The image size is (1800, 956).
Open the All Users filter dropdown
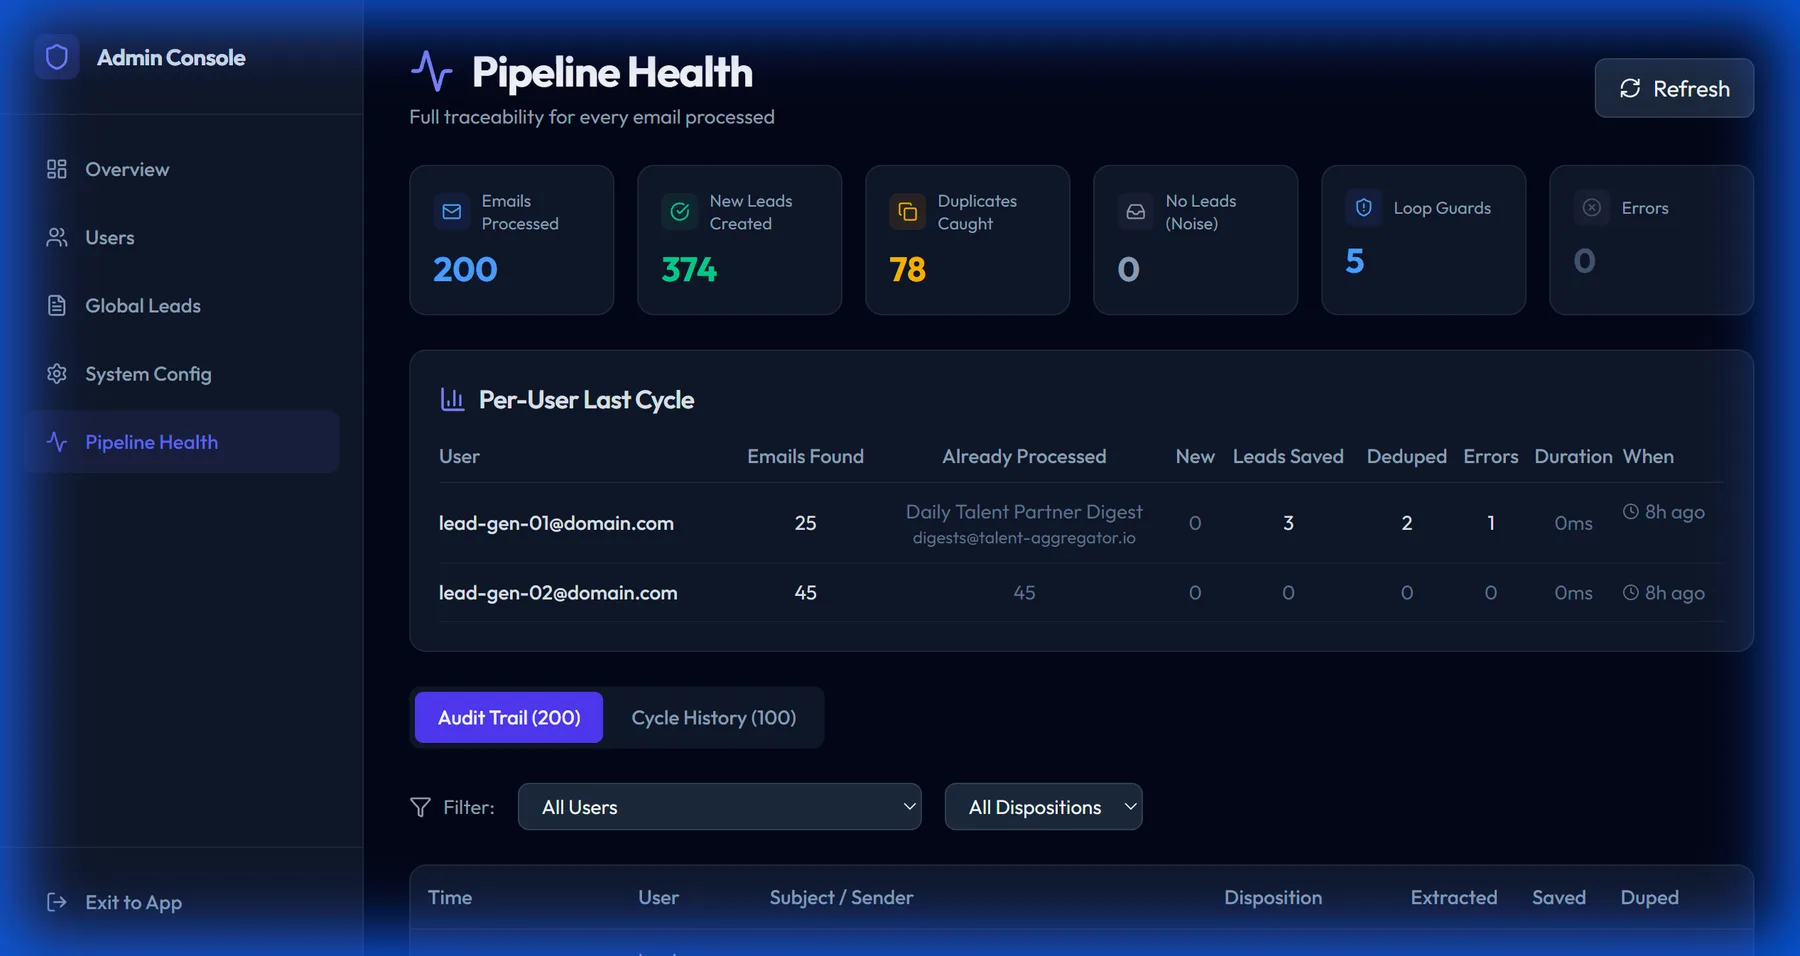coord(719,806)
